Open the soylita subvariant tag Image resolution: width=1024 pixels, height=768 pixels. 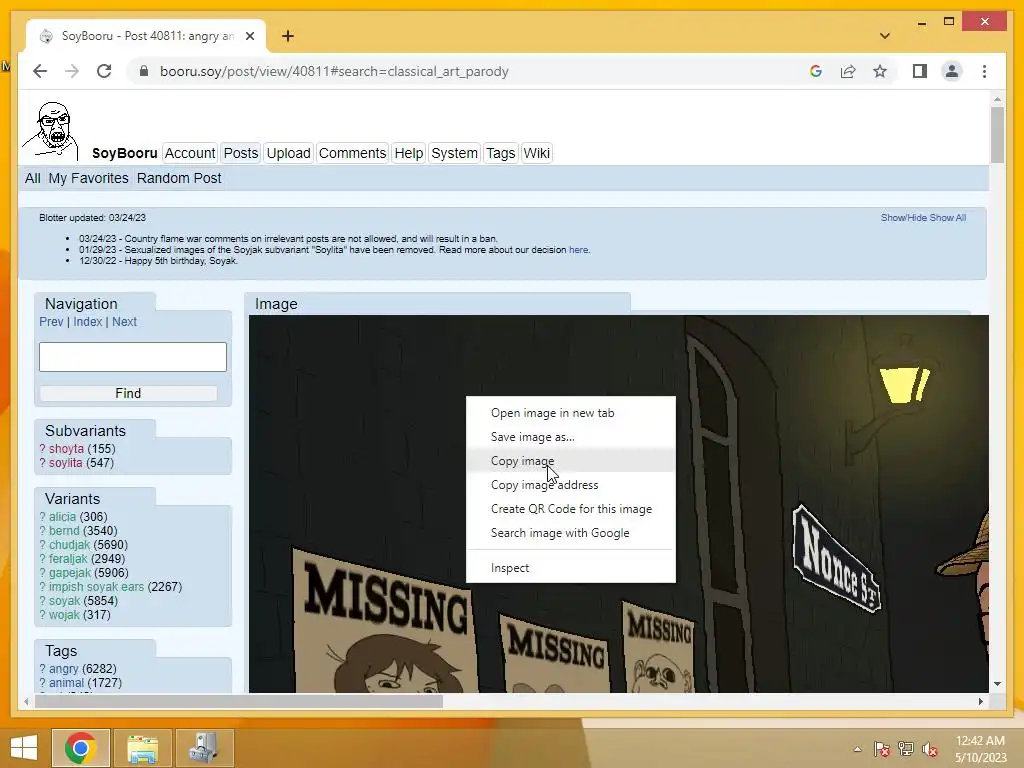pos(65,462)
